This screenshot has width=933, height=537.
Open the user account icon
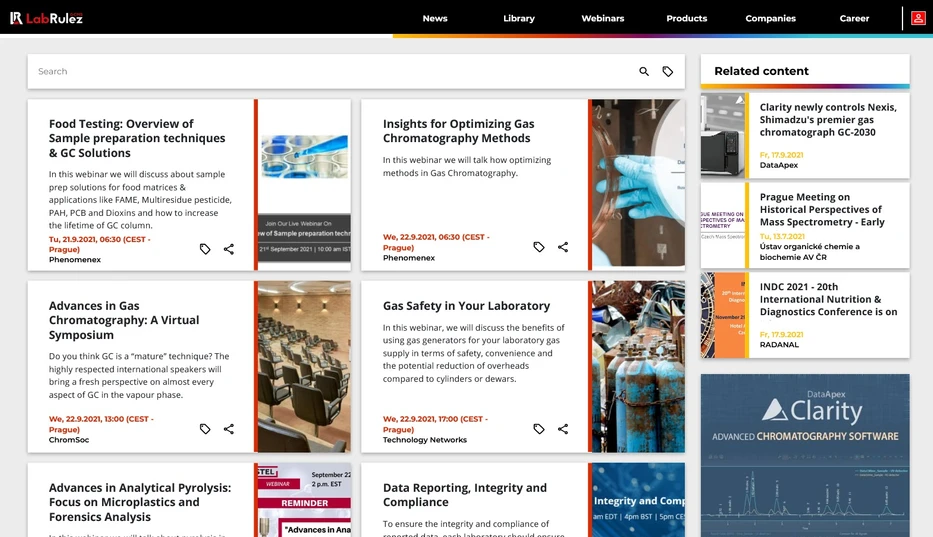click(918, 18)
